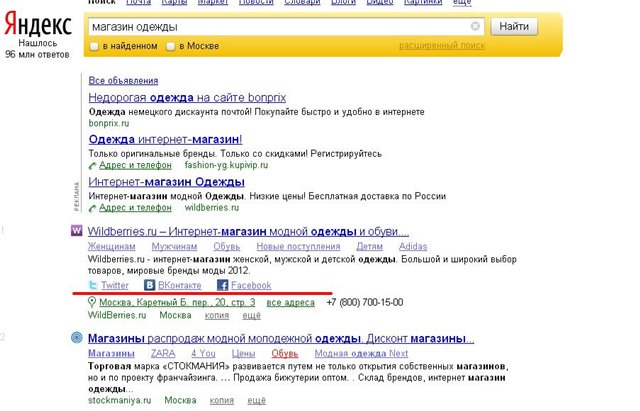
Task: Open the 'Цены' sitelink
Action: 243,353
